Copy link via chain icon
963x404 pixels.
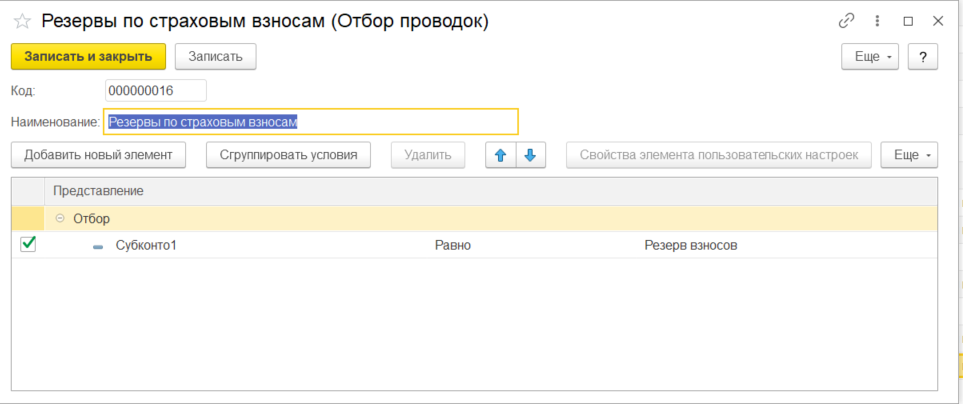click(847, 21)
